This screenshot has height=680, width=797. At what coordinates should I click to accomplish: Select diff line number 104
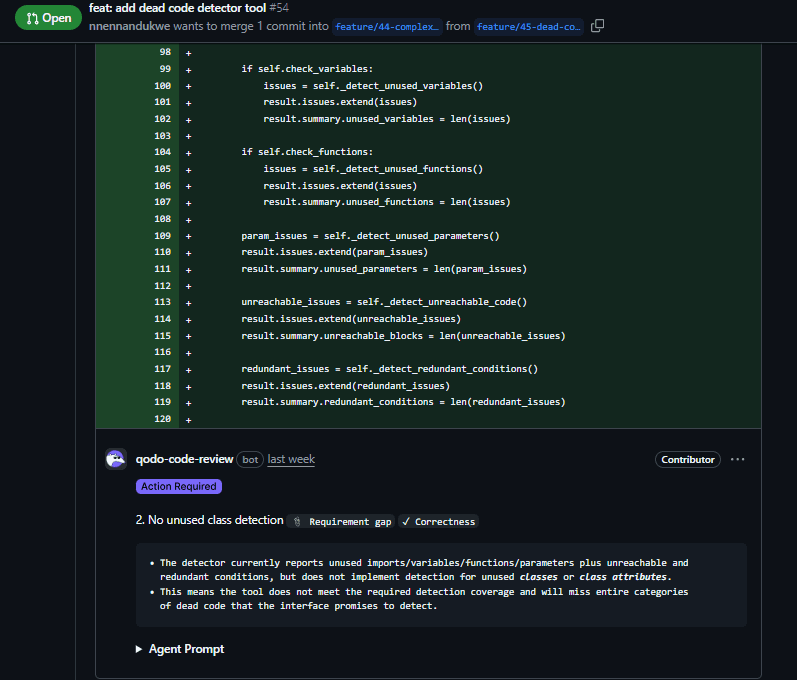click(x=163, y=152)
